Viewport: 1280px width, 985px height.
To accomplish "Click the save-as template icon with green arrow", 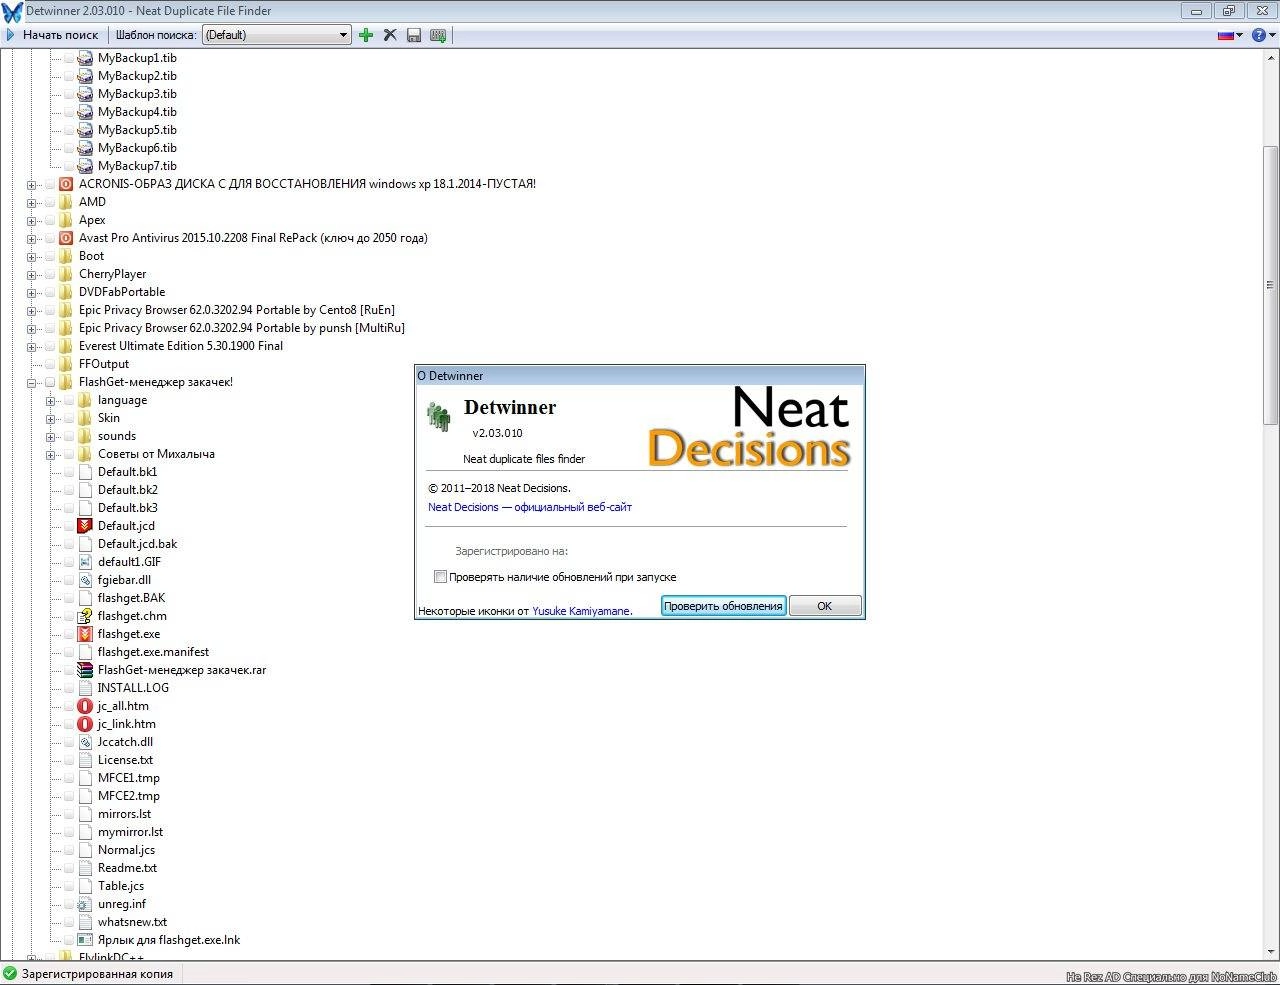I will point(438,35).
